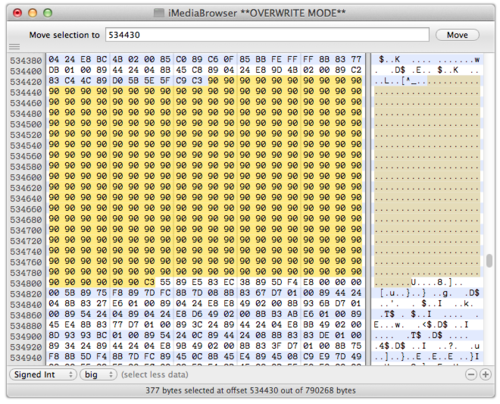This screenshot has width=500, height=404.
Task: Click byte EC in row 534800
Action: pyautogui.click(x=229, y=282)
